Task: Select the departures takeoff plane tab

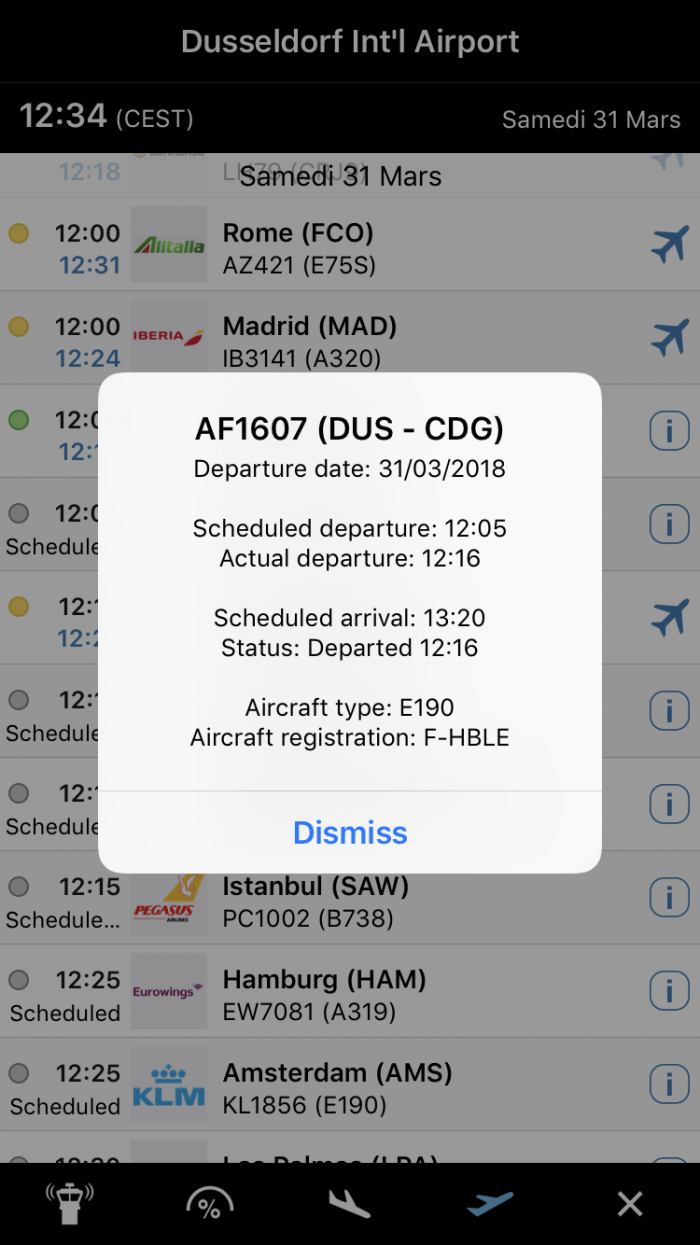Action: [490, 1204]
